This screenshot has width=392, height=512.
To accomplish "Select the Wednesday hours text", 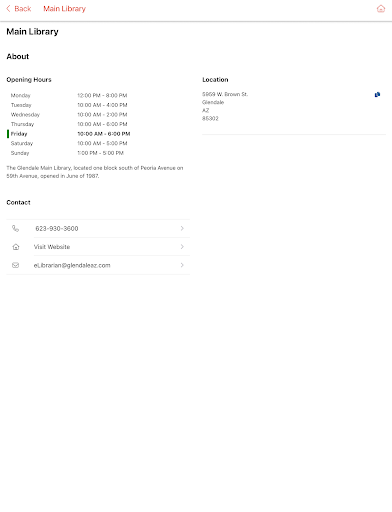I will tap(102, 115).
